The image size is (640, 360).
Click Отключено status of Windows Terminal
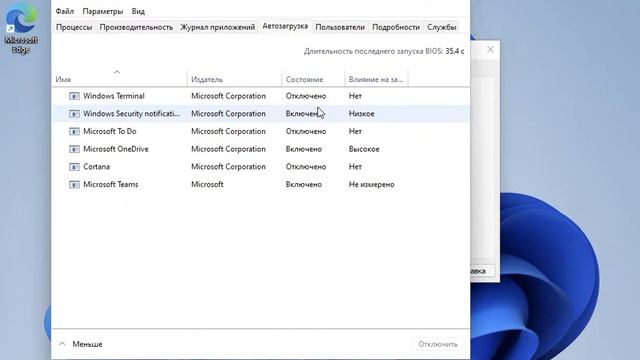tap(306, 96)
